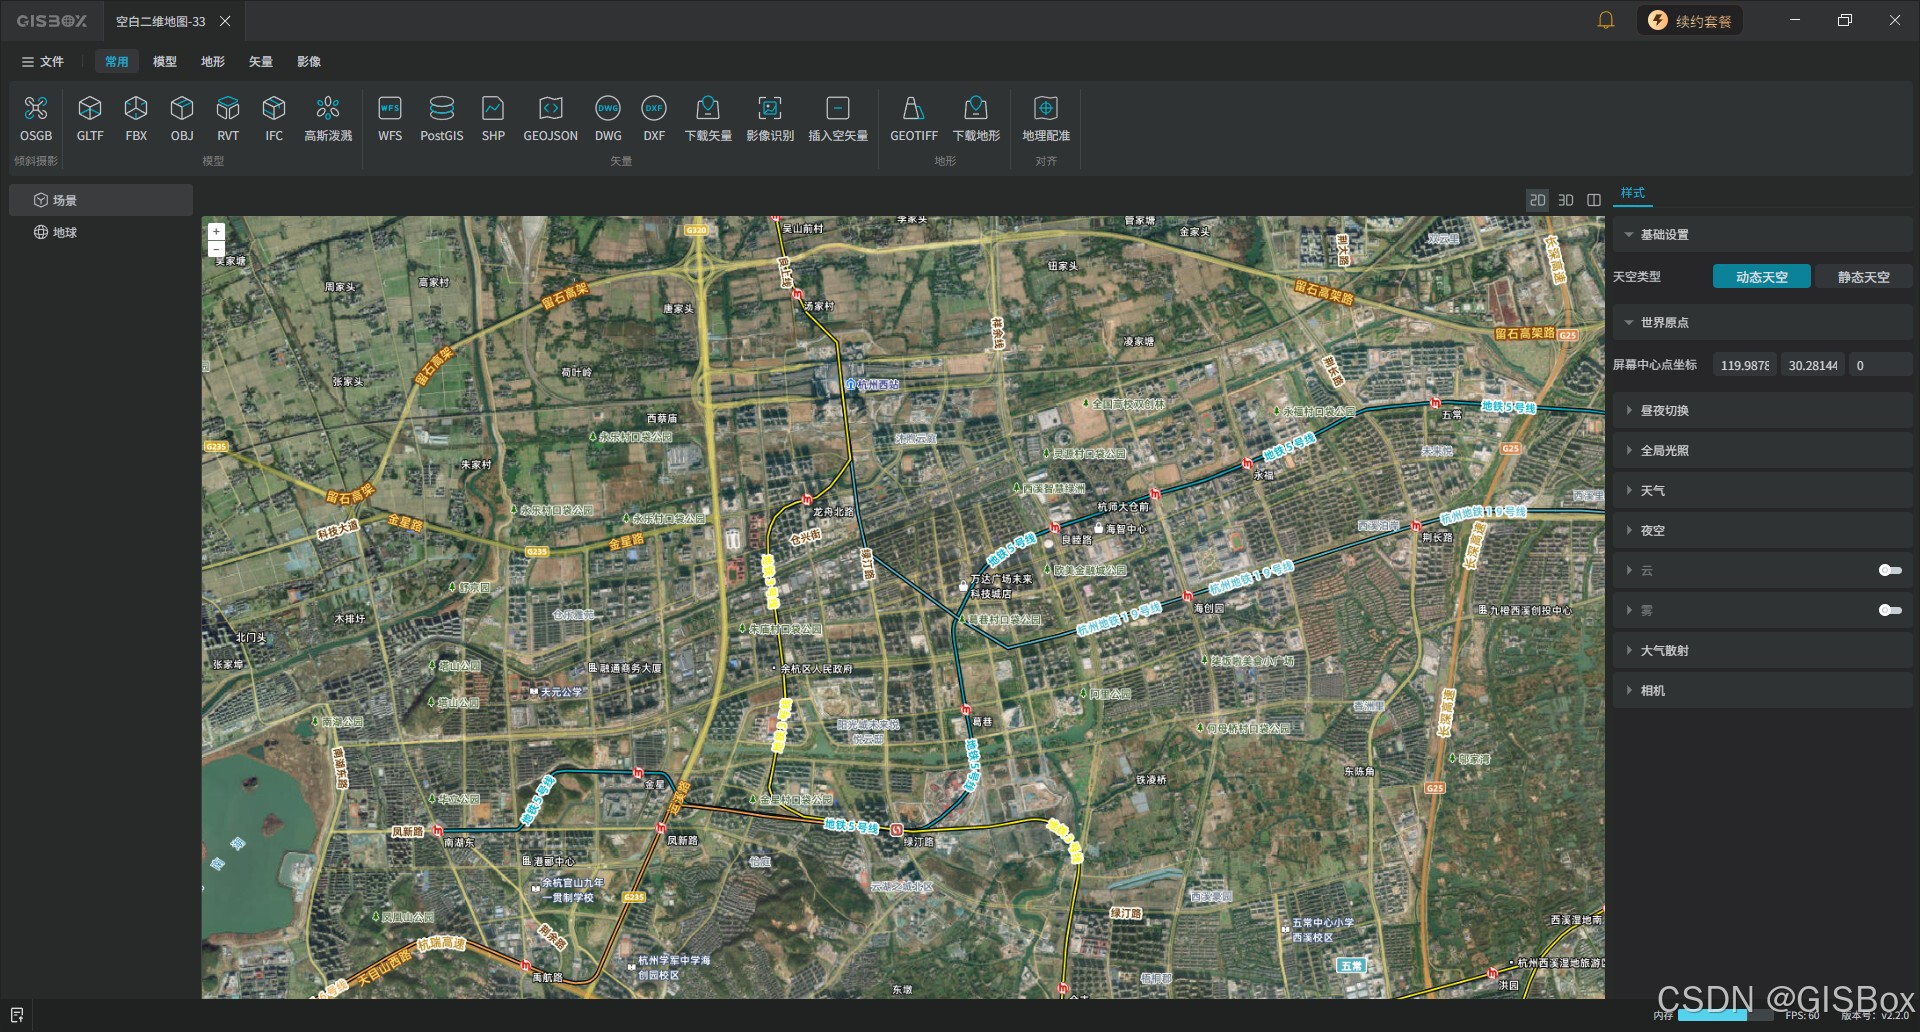Edit the latitude field 30.28144
This screenshot has width=1920, height=1032.
[x=1813, y=365]
